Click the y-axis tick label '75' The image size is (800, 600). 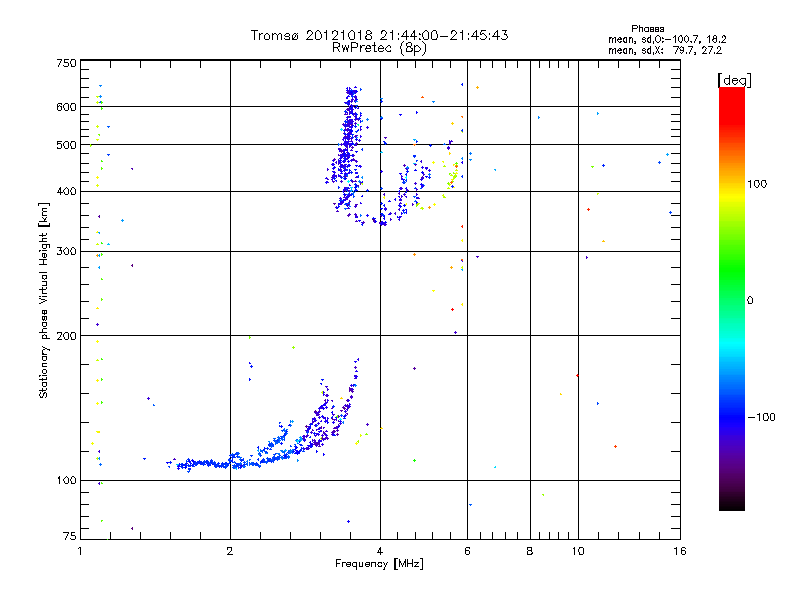click(70, 536)
